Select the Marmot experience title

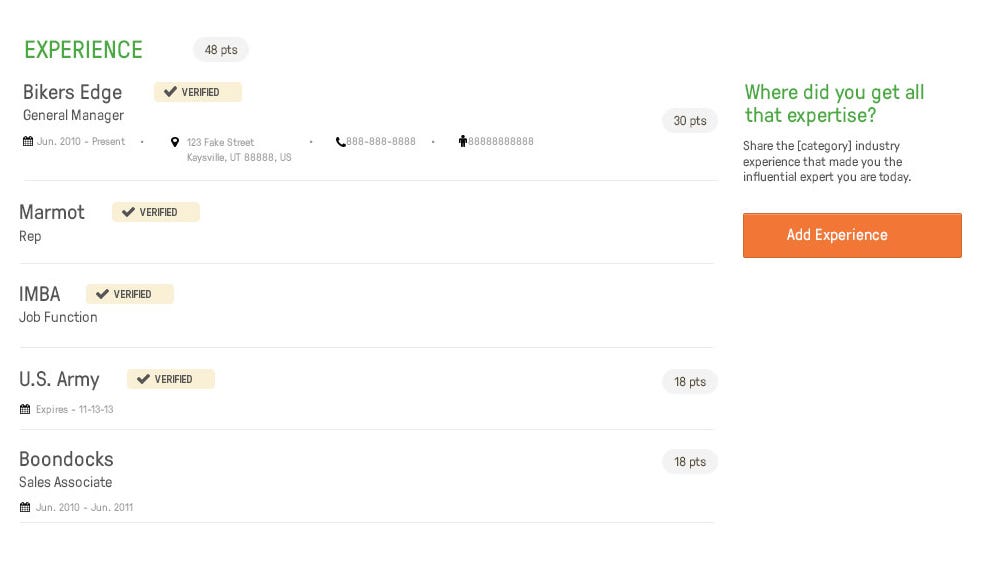click(x=52, y=212)
